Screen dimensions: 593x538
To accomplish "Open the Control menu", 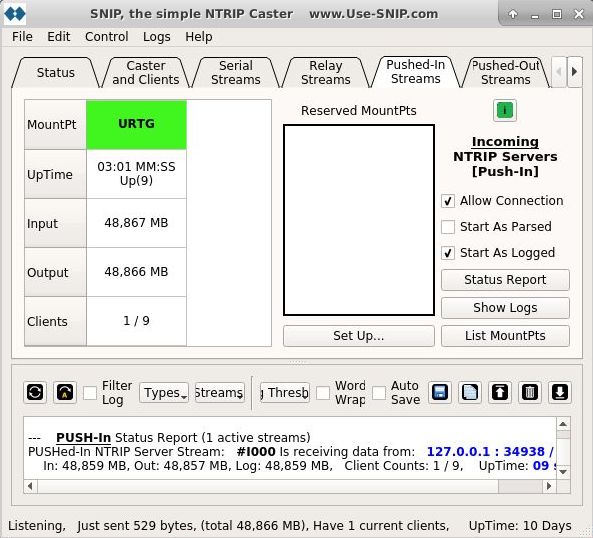I will (107, 37).
